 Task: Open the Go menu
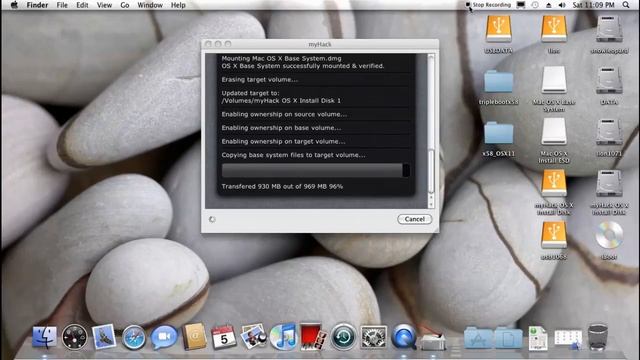[125, 5]
